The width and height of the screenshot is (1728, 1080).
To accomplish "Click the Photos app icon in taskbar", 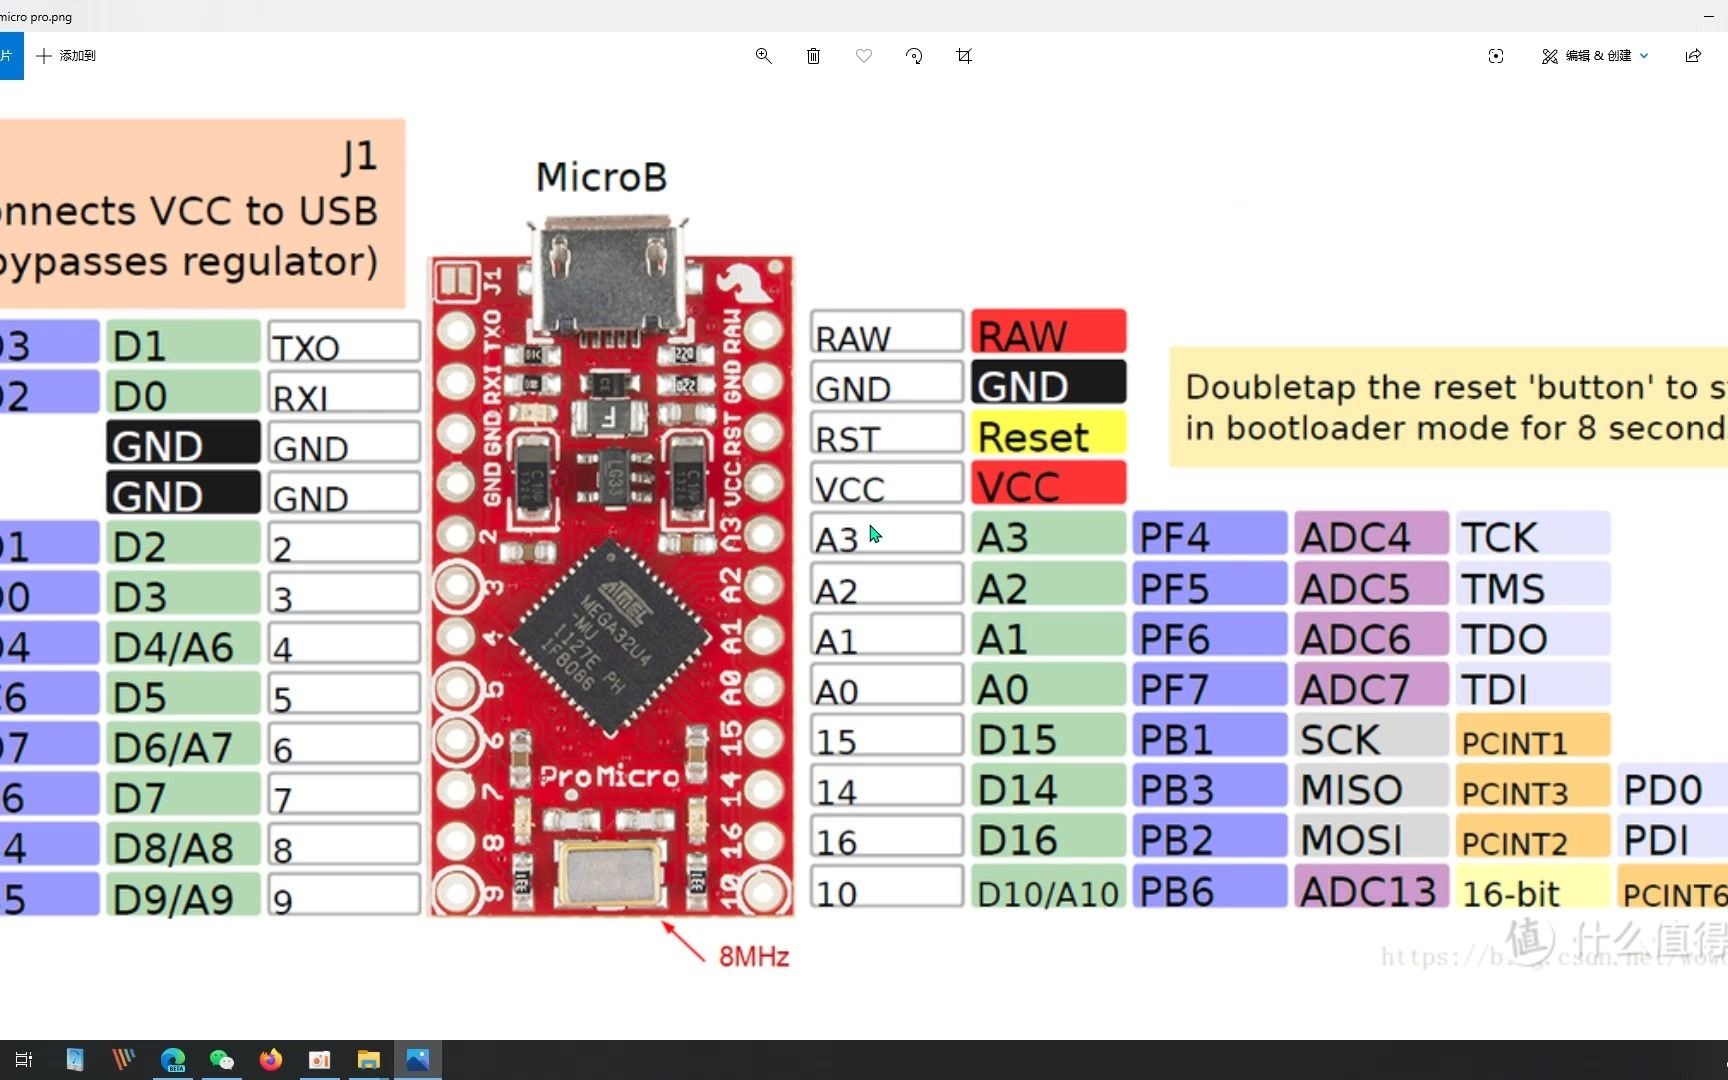I will 418,1060.
